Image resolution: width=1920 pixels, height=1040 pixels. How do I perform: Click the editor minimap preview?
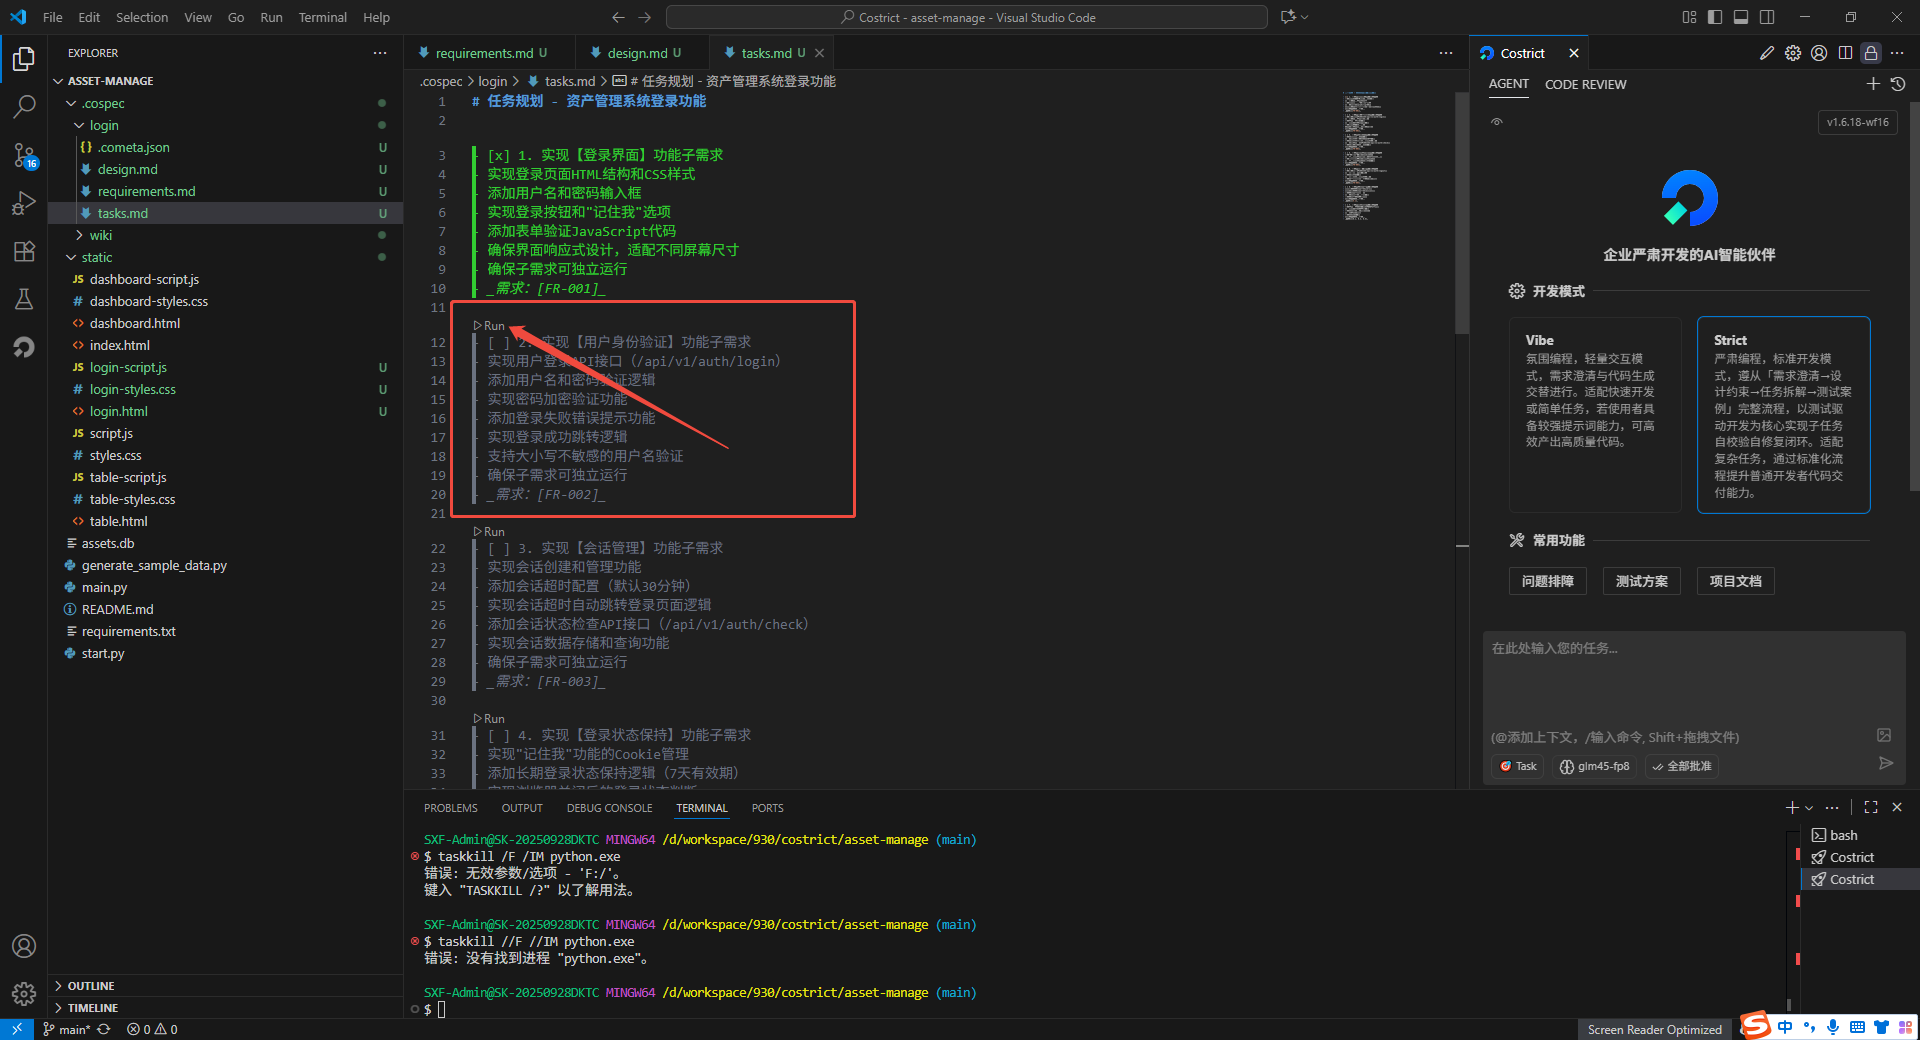click(1362, 156)
